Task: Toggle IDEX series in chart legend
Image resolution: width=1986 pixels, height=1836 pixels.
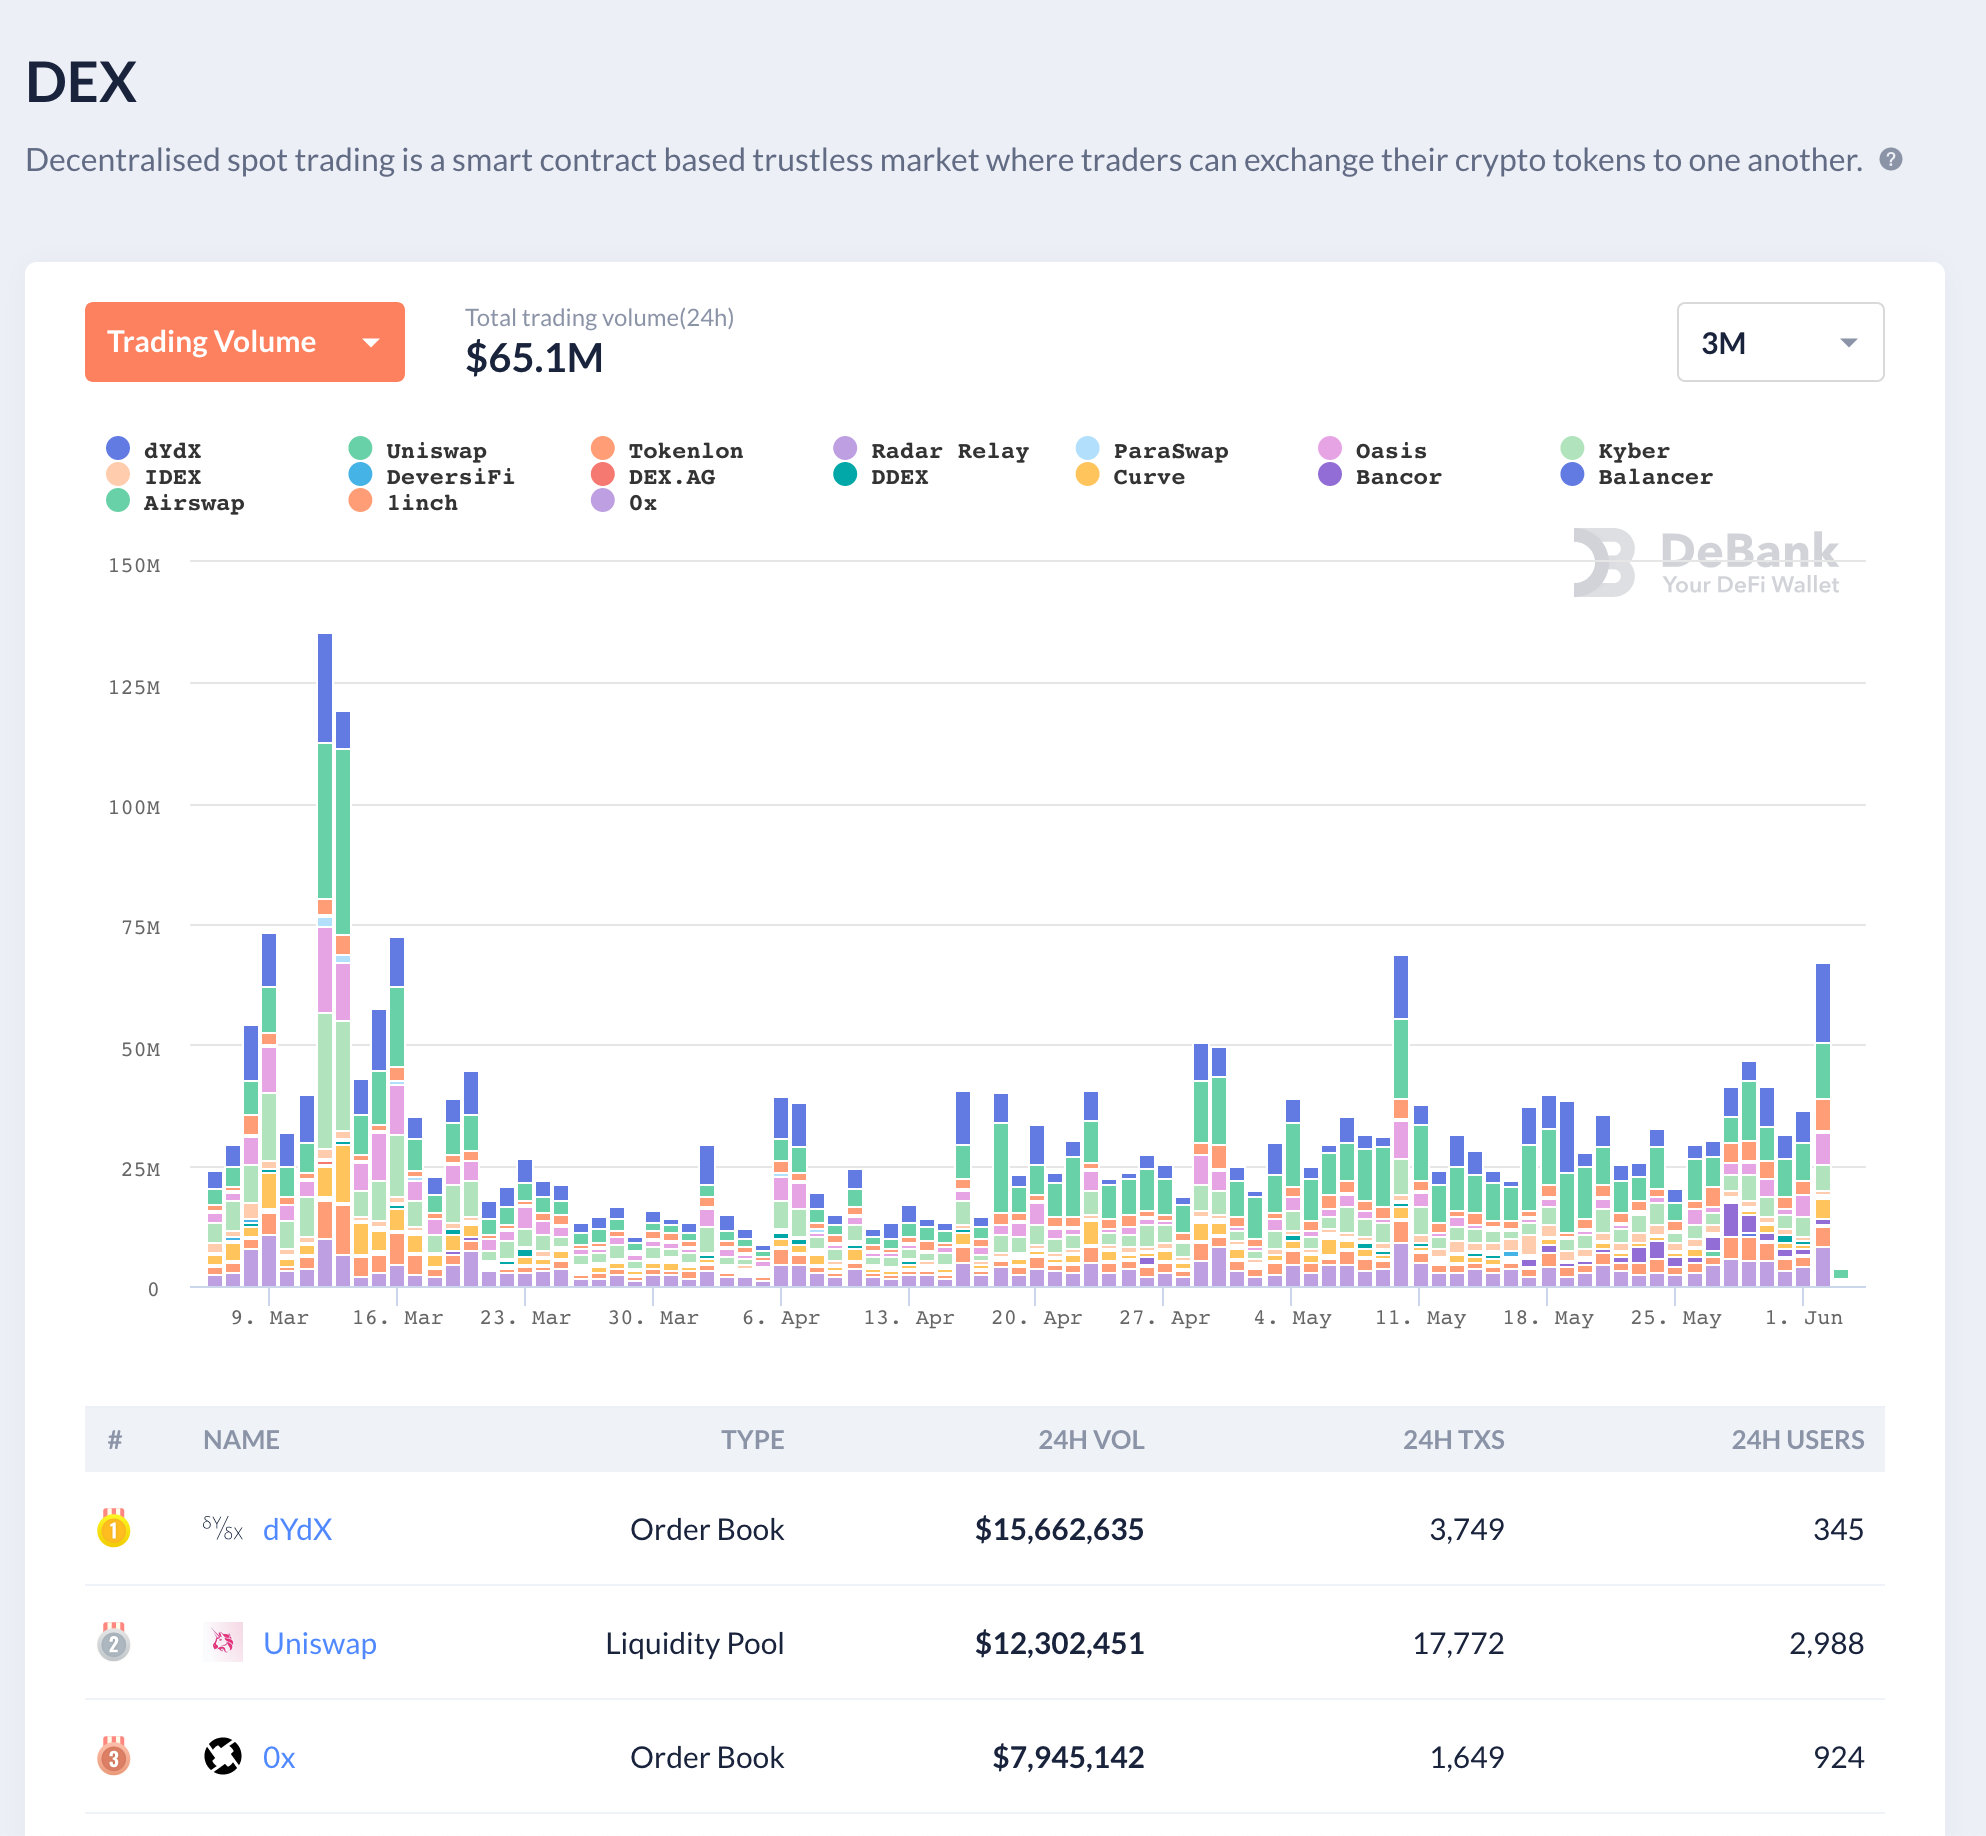Action: [154, 476]
